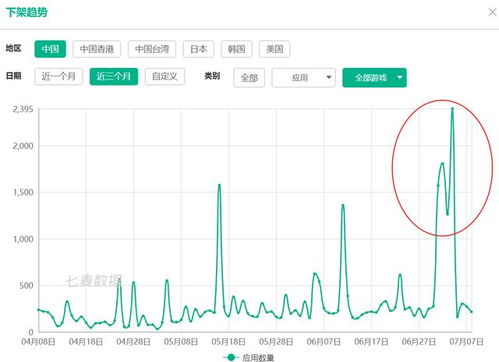499x362 pixels.
Task: Choose date range 近一个月
Action: tap(59, 77)
